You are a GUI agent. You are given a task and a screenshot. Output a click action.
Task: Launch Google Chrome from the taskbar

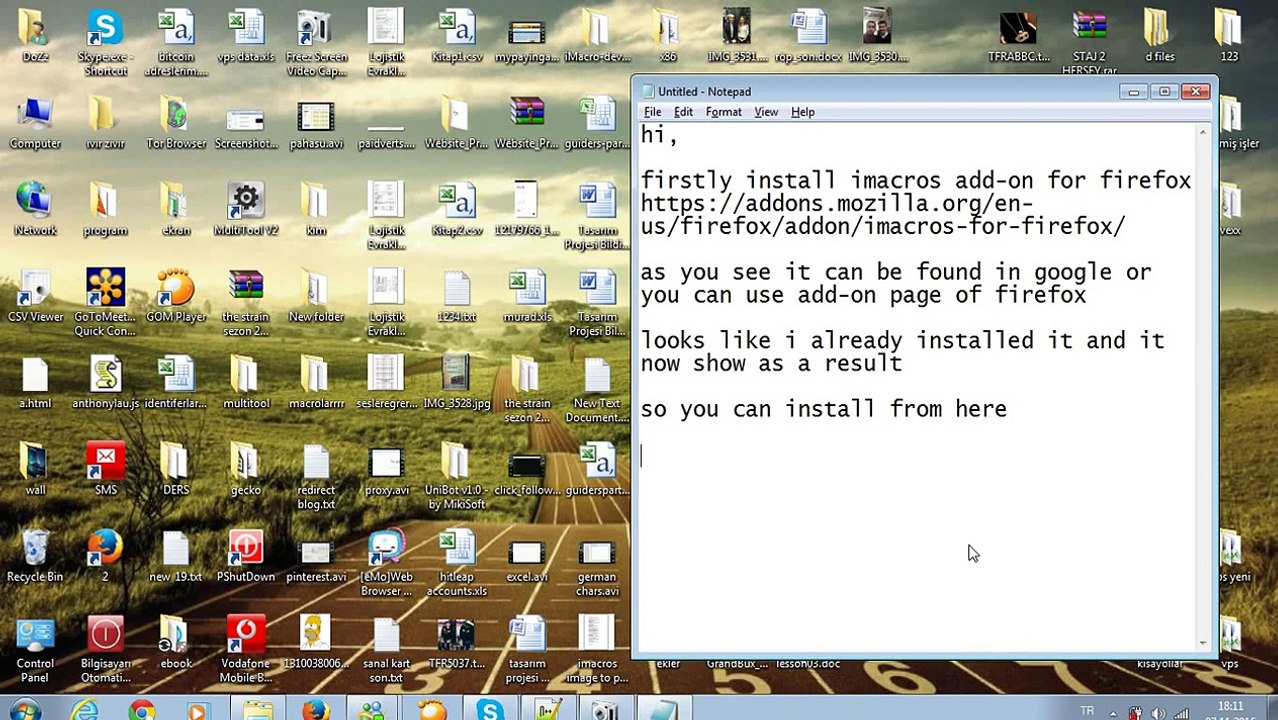point(142,710)
